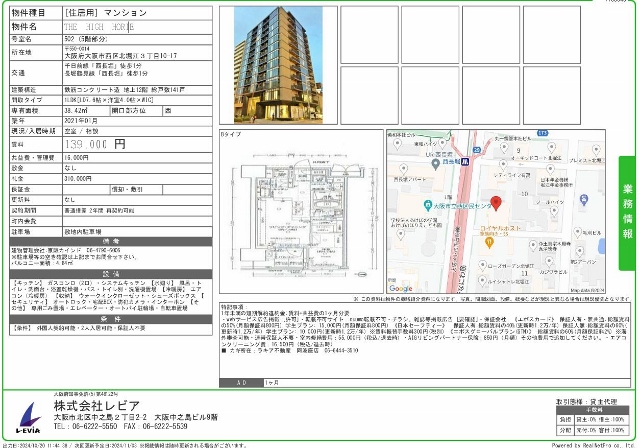Click the 取引態様 transaction type text
Screen dimensions: 640x448
point(586,402)
